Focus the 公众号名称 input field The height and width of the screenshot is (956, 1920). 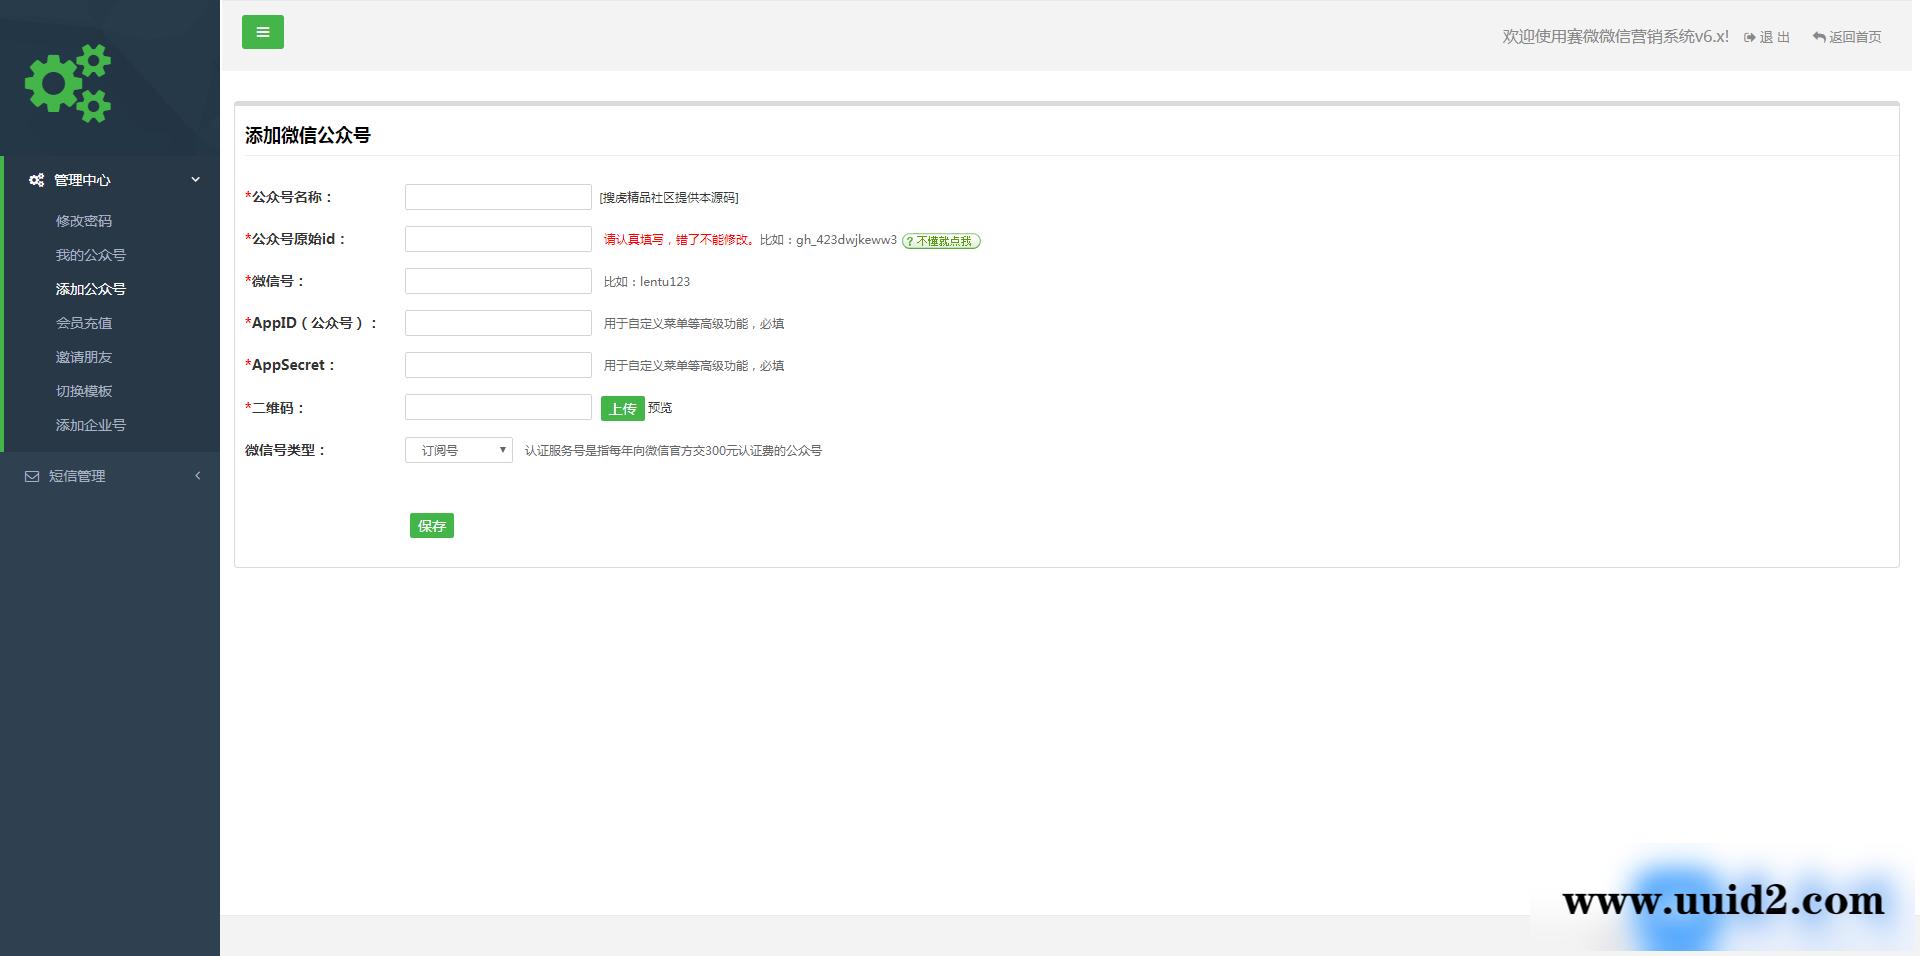[498, 197]
